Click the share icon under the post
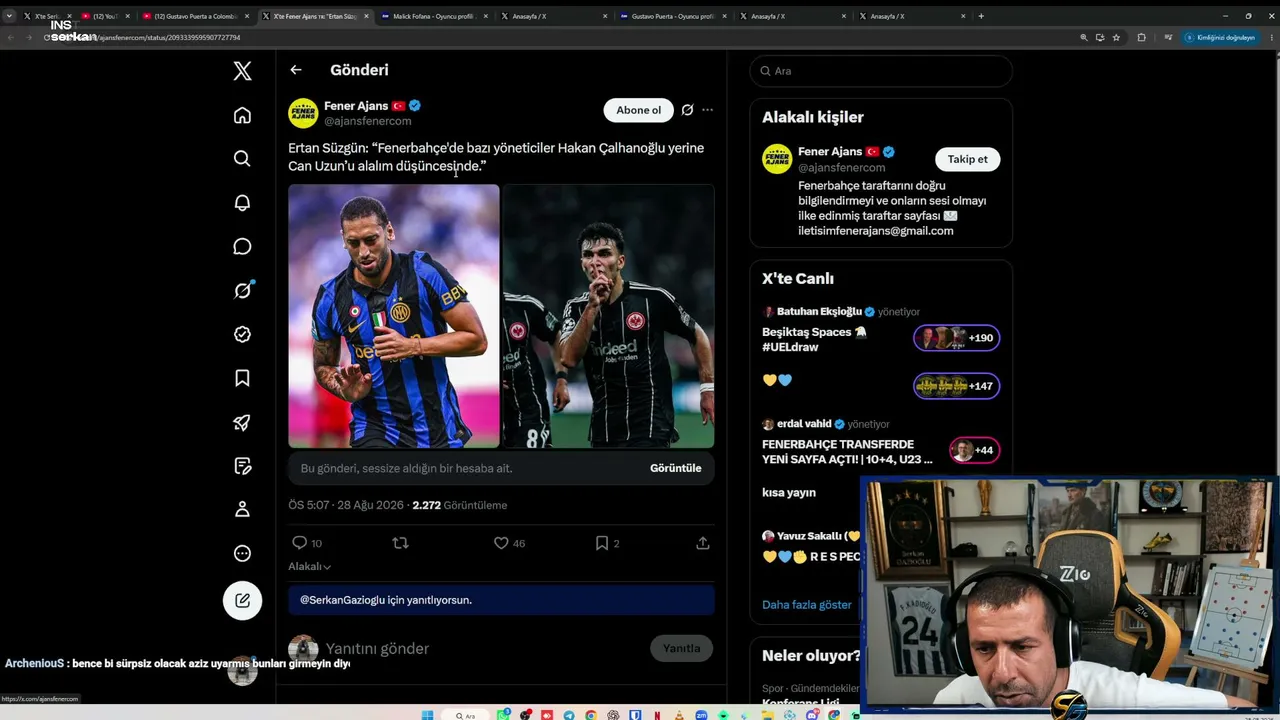 pyautogui.click(x=703, y=543)
